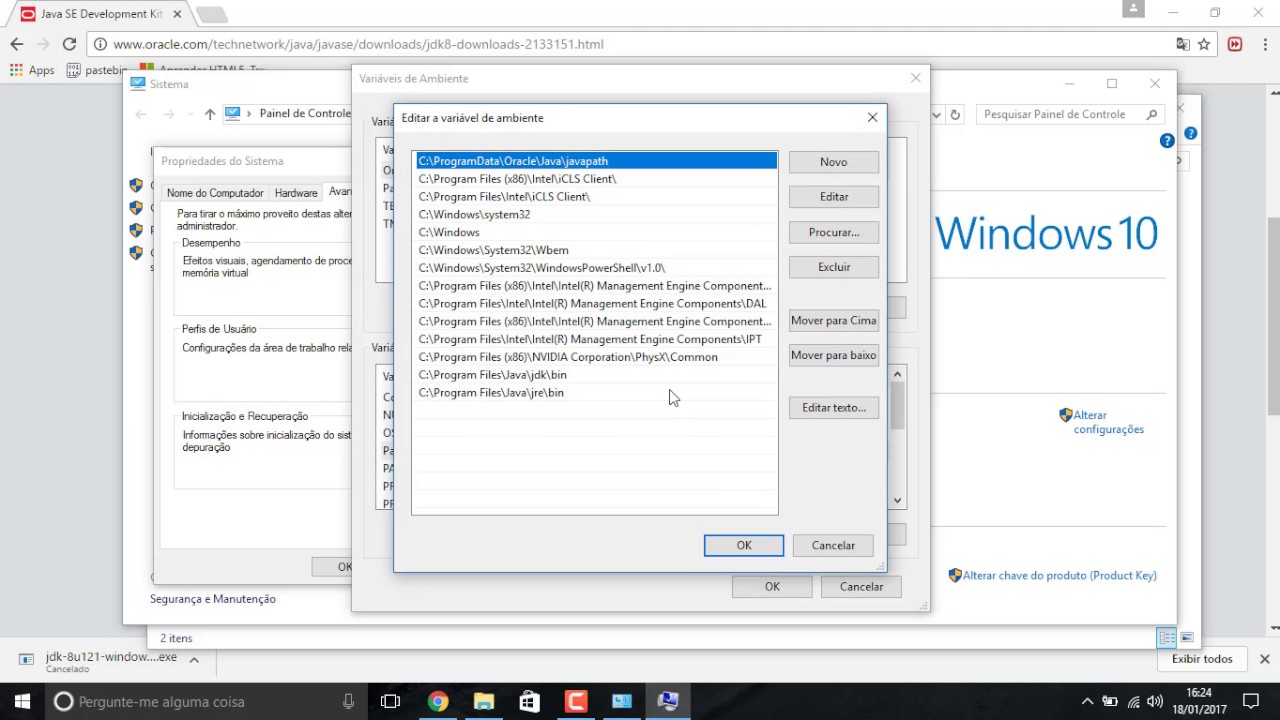Image resolution: width=1280 pixels, height=720 pixels.
Task: Click Mover para Cima button
Action: point(833,320)
